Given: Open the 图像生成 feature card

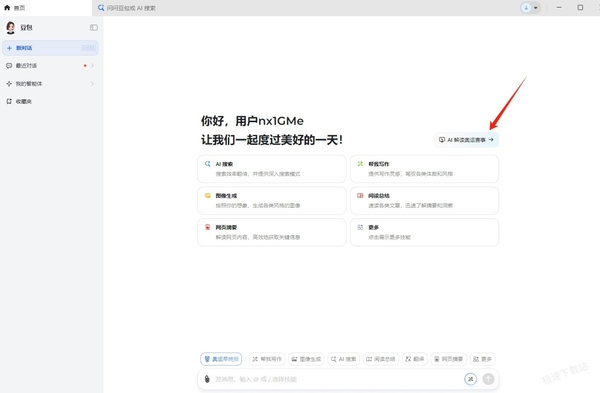Looking at the screenshot, I should point(272,201).
